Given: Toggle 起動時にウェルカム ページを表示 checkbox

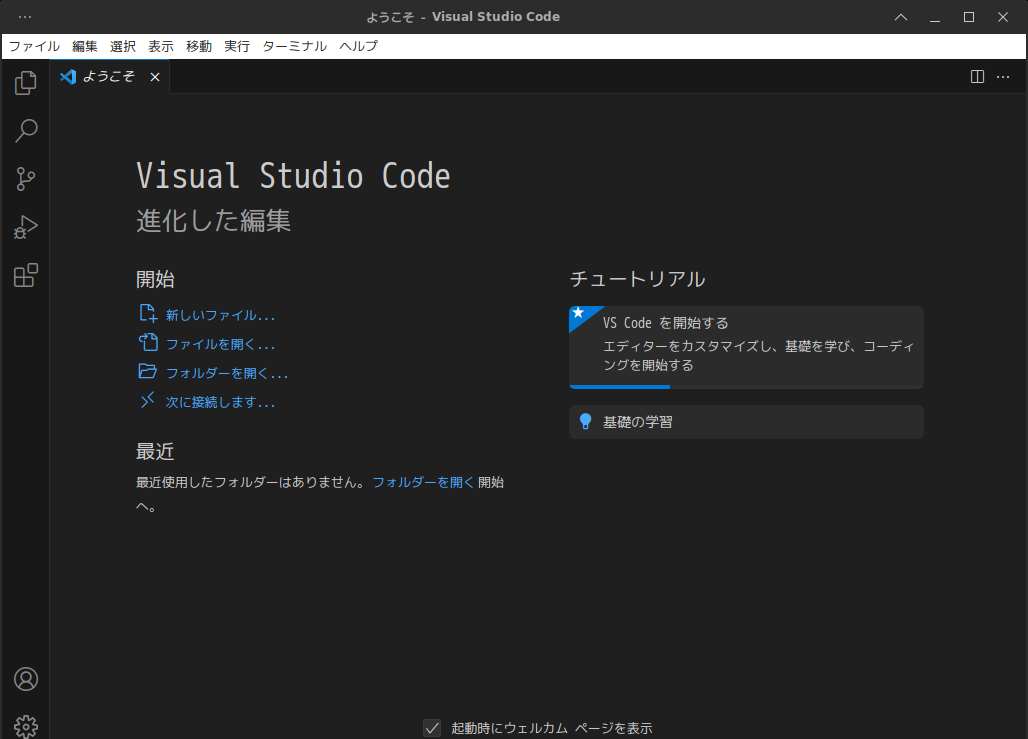Looking at the screenshot, I should (x=432, y=728).
